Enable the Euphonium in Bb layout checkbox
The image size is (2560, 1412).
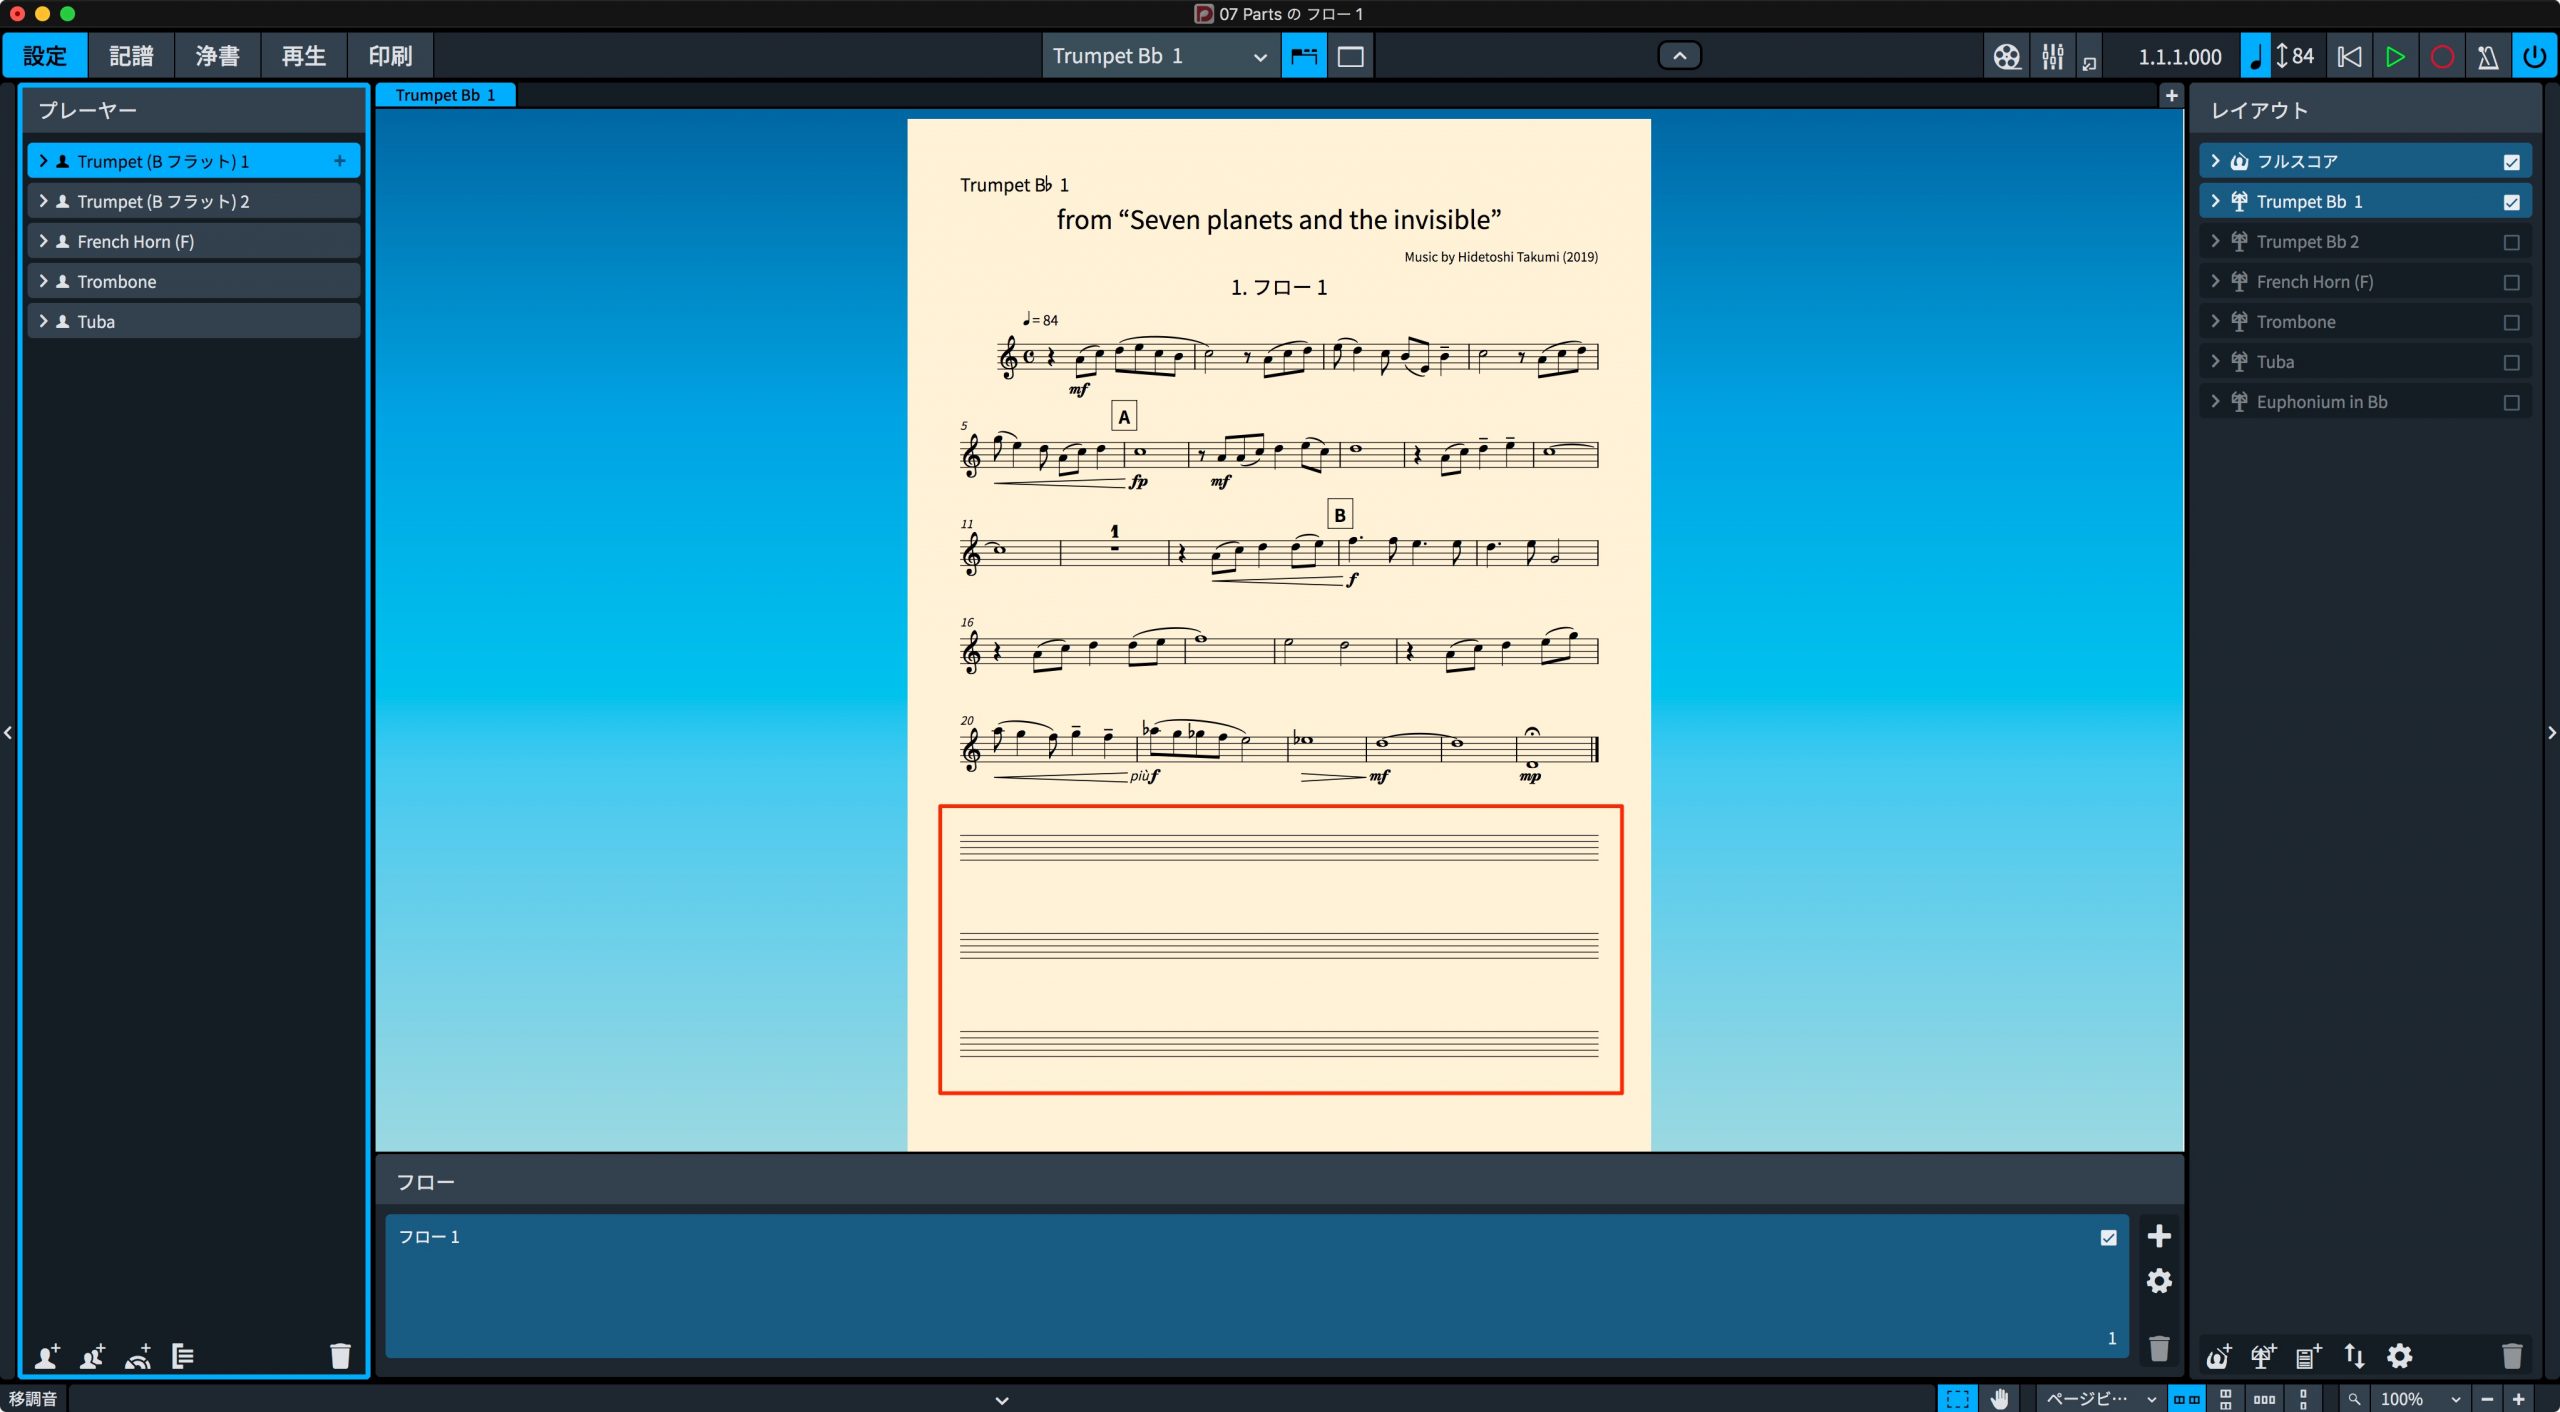click(2511, 402)
